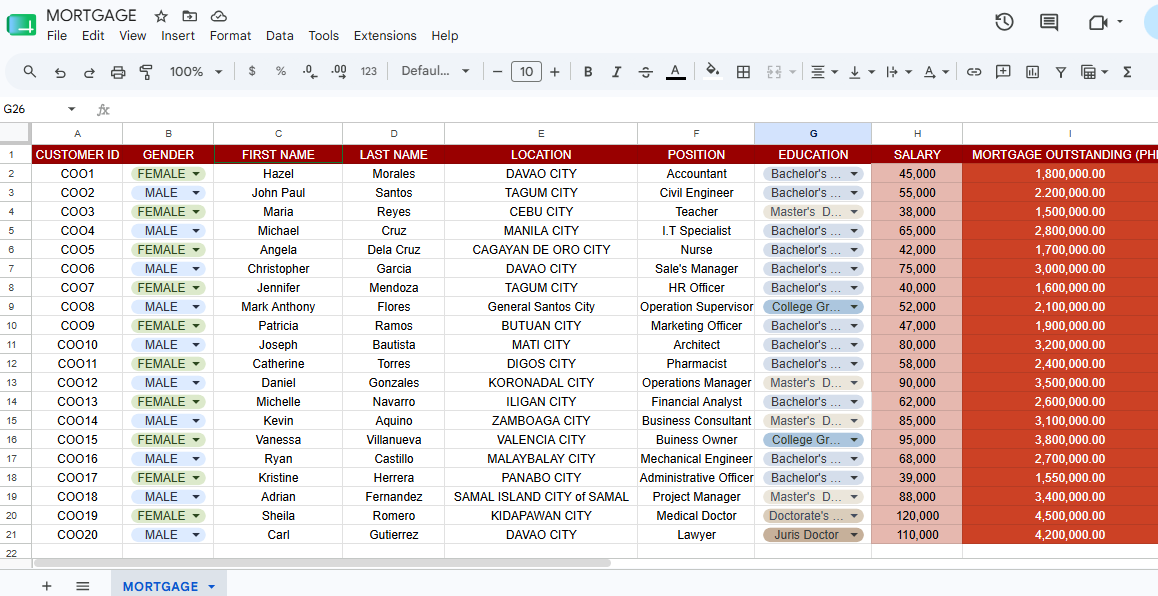Star the MORTGAGE document
Image resolution: width=1158 pixels, height=596 pixels.
pos(161,16)
